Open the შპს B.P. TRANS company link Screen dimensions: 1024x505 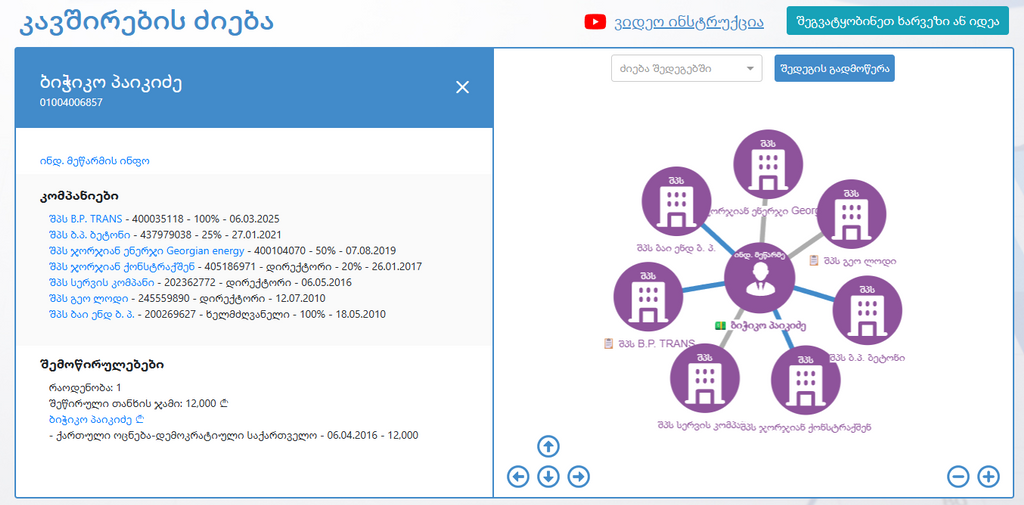[85, 219]
